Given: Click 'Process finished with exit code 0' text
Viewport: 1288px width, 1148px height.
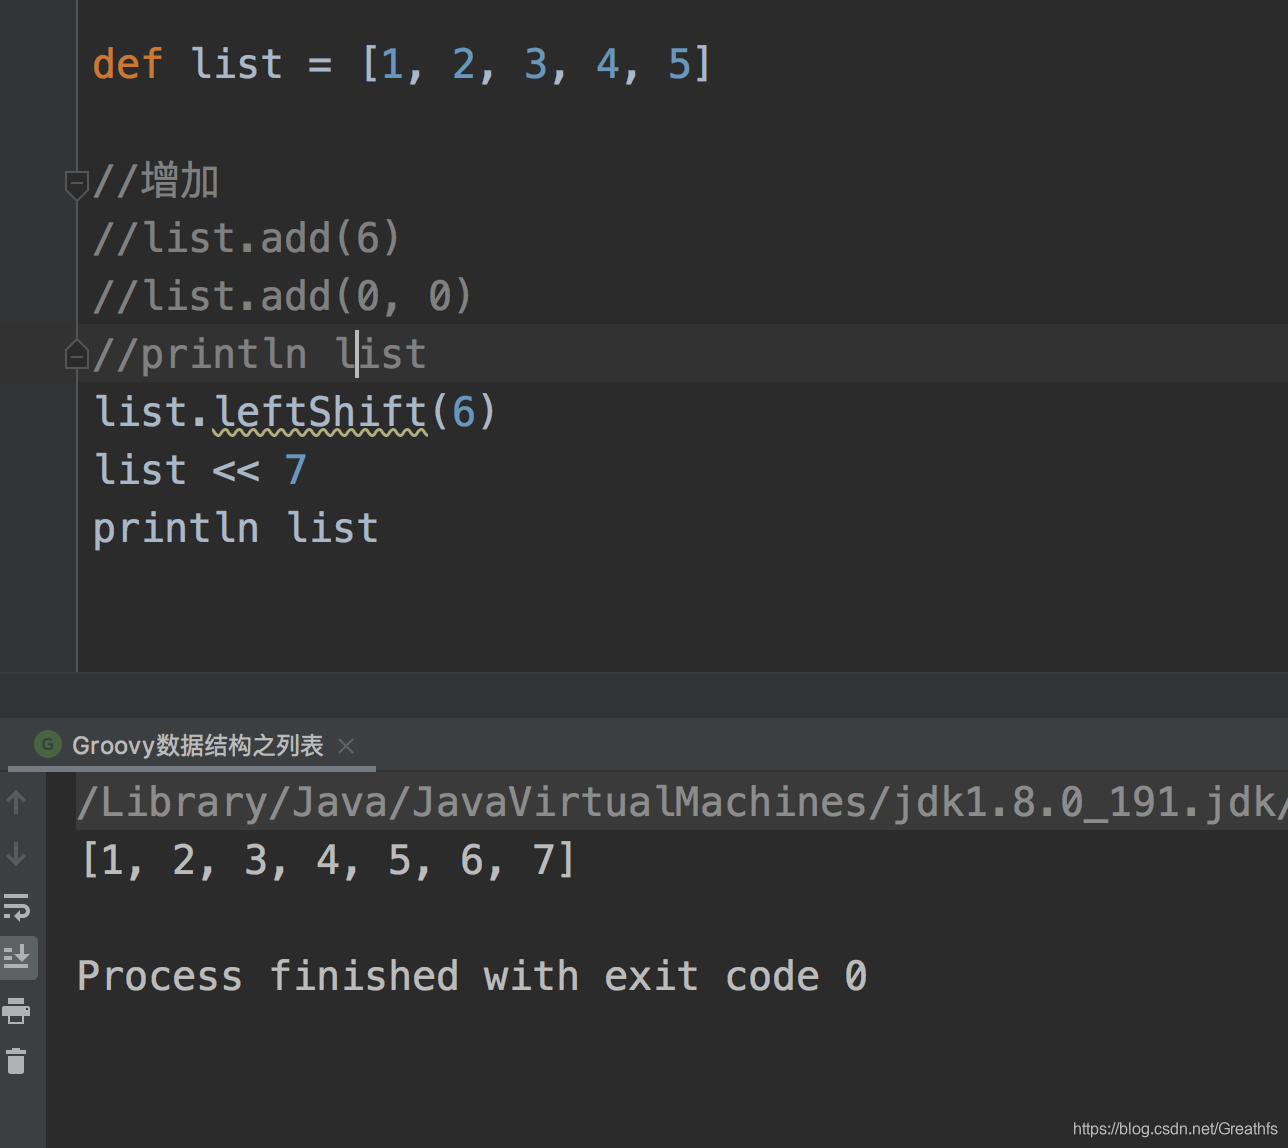Looking at the screenshot, I should 472,976.
